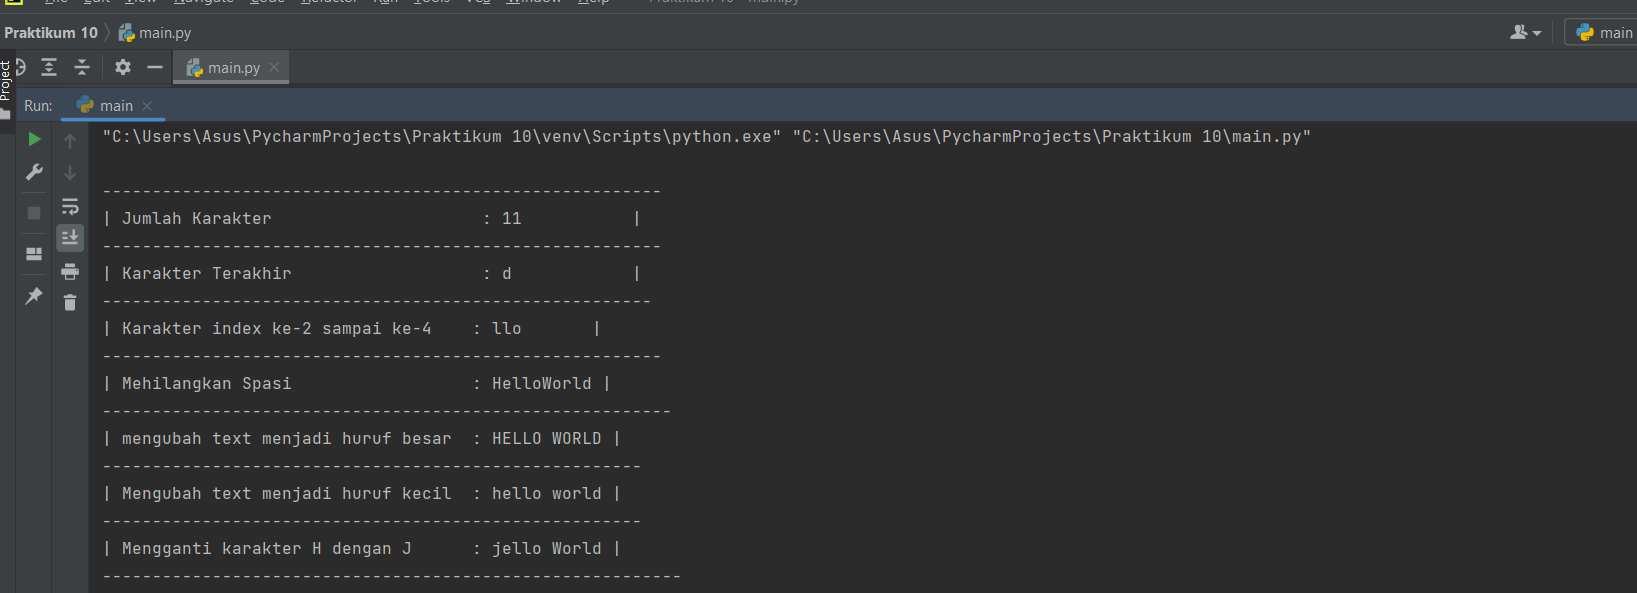Click the main.py breadcrumb in the navigation bar
The image size is (1637, 593).
[155, 32]
